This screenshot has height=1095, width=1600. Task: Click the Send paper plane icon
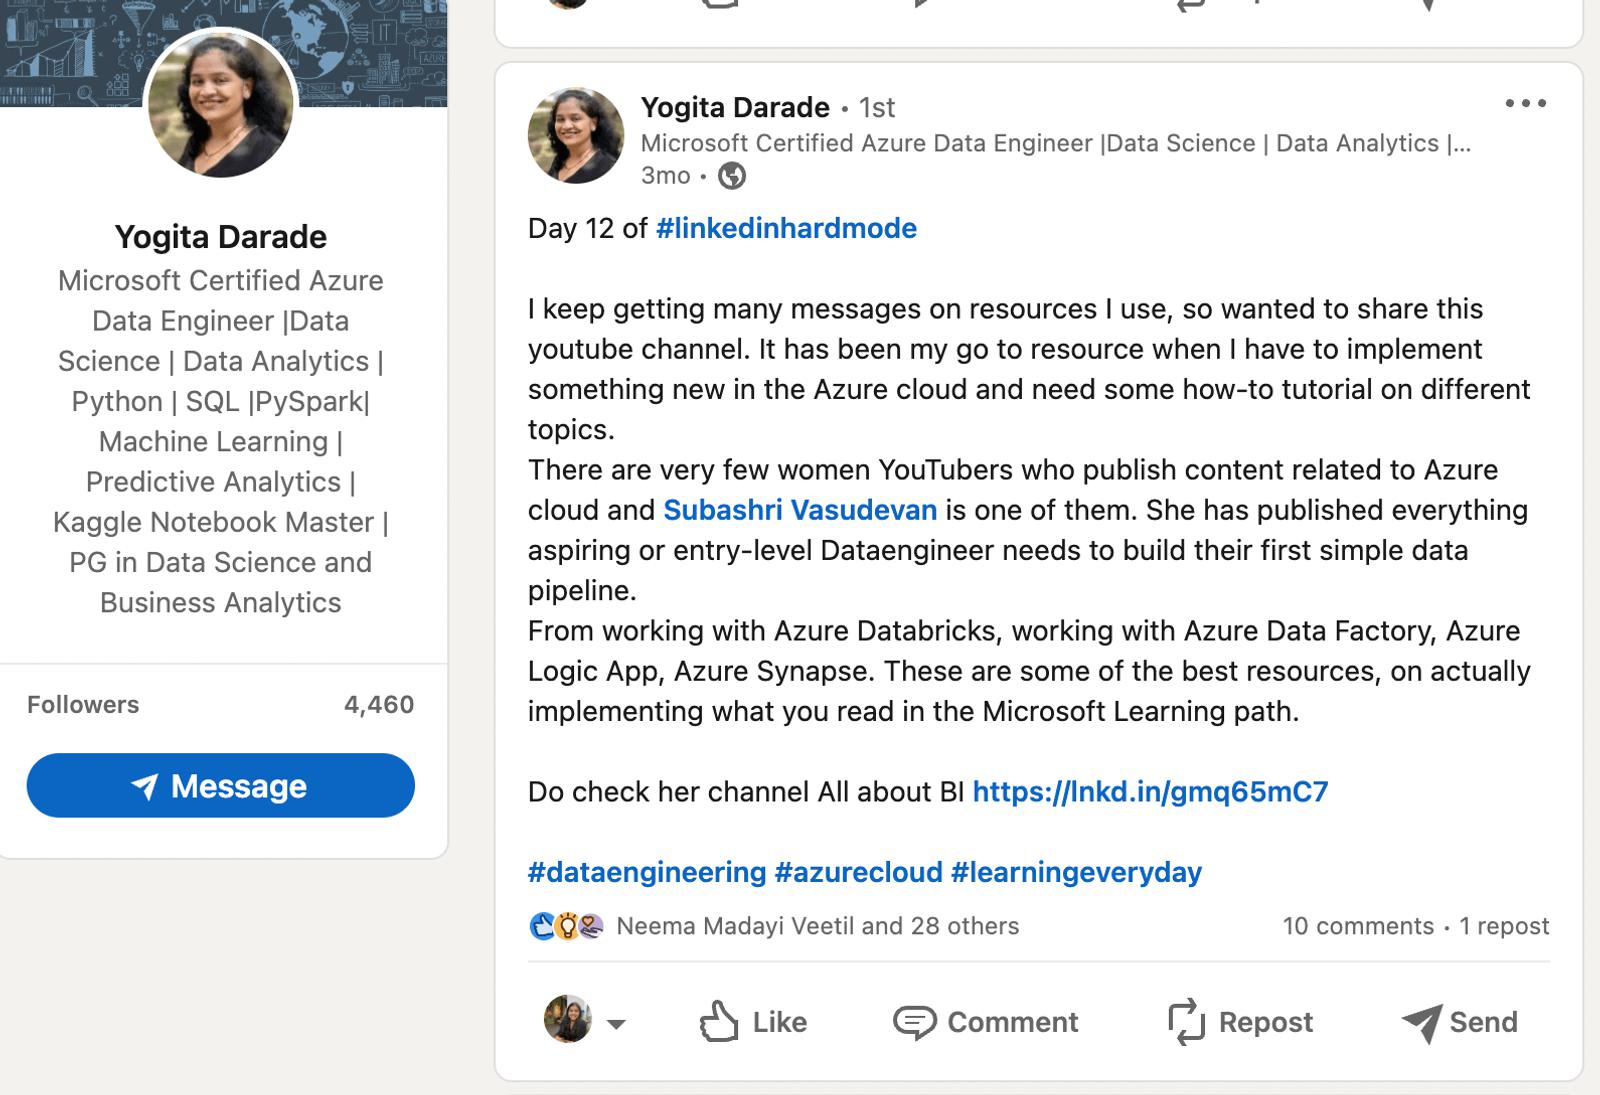coord(1421,1022)
